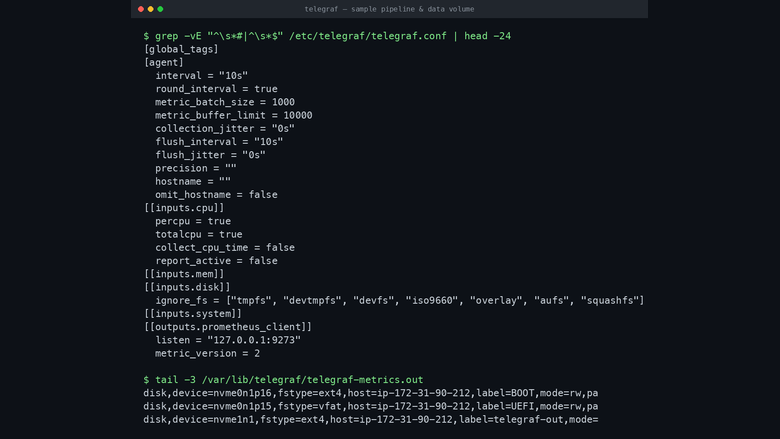Viewport: 780px width, 439px height.
Task: Click the tail -3 command line
Action: tap(284, 380)
